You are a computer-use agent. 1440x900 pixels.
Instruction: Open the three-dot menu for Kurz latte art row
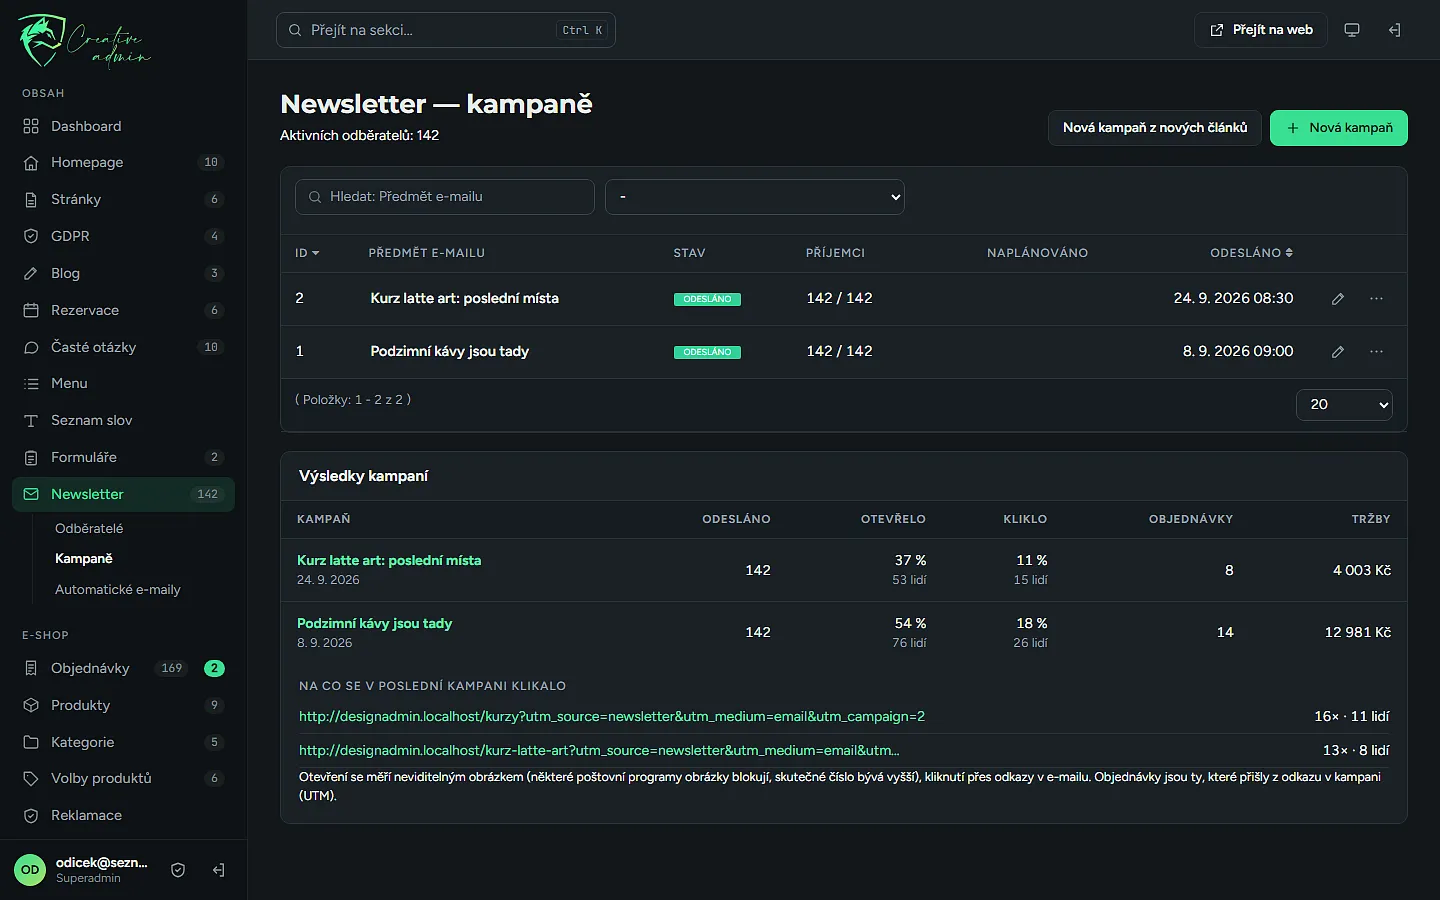point(1377,299)
